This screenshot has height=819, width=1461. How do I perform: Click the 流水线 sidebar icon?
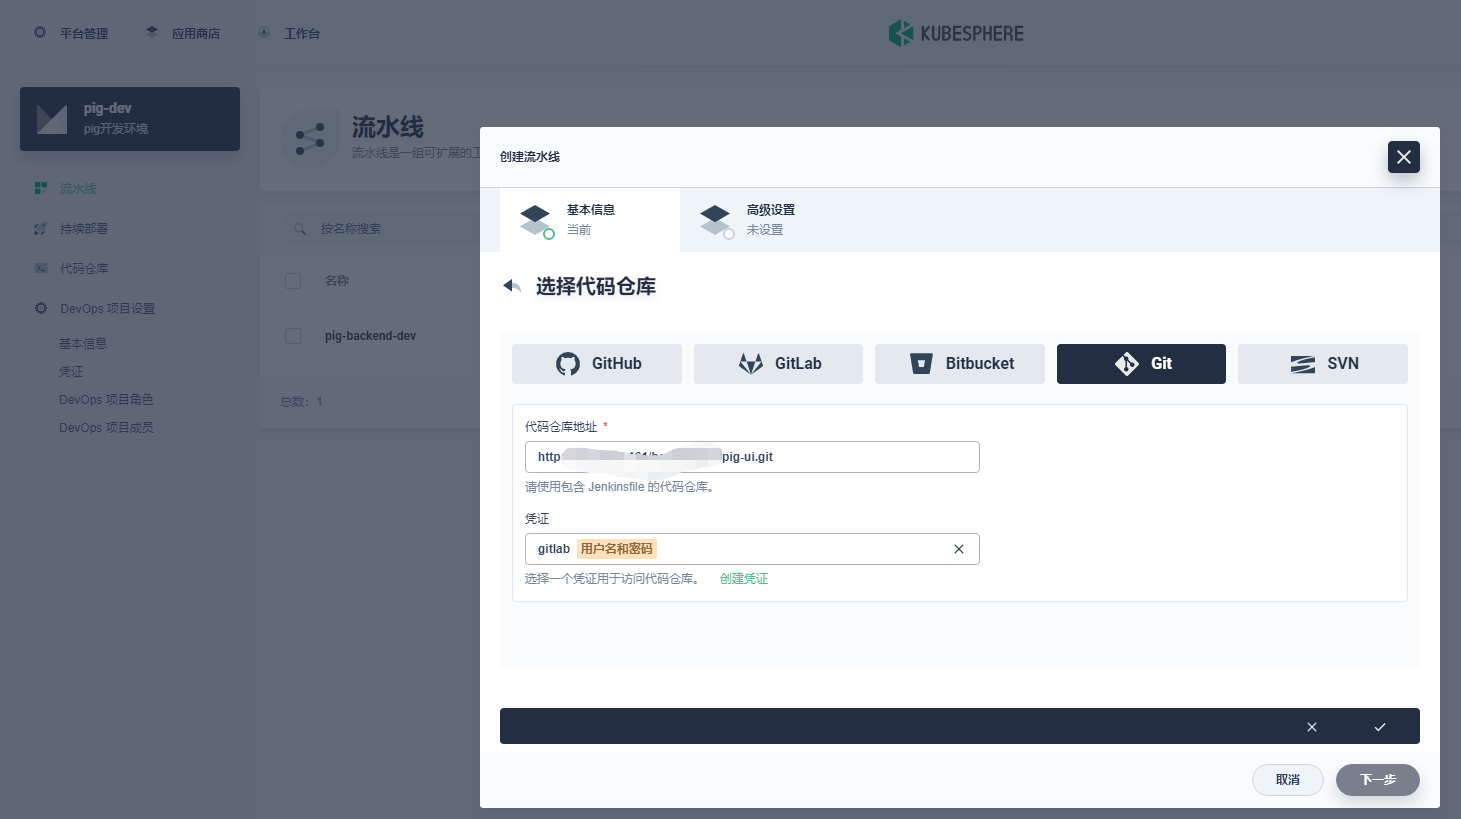(41, 188)
